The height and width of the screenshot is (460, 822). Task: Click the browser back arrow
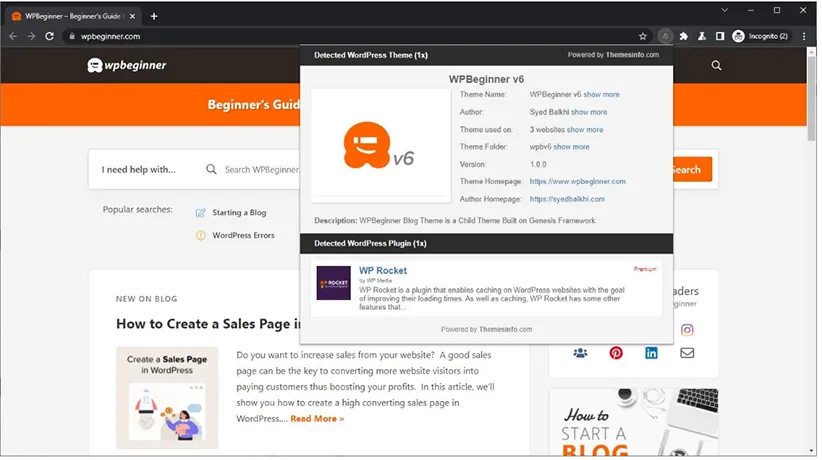point(13,36)
